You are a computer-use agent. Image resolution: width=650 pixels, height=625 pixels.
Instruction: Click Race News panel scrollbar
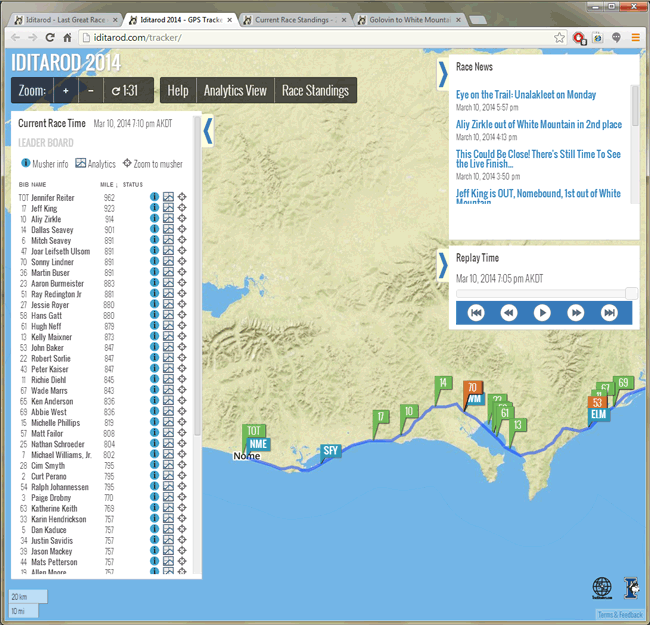(x=635, y=107)
